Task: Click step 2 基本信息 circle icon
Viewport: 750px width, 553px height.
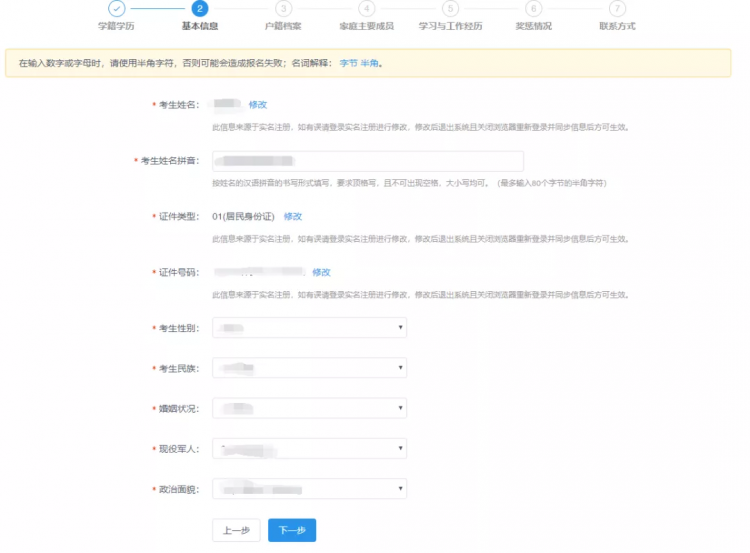Action: coord(200,8)
